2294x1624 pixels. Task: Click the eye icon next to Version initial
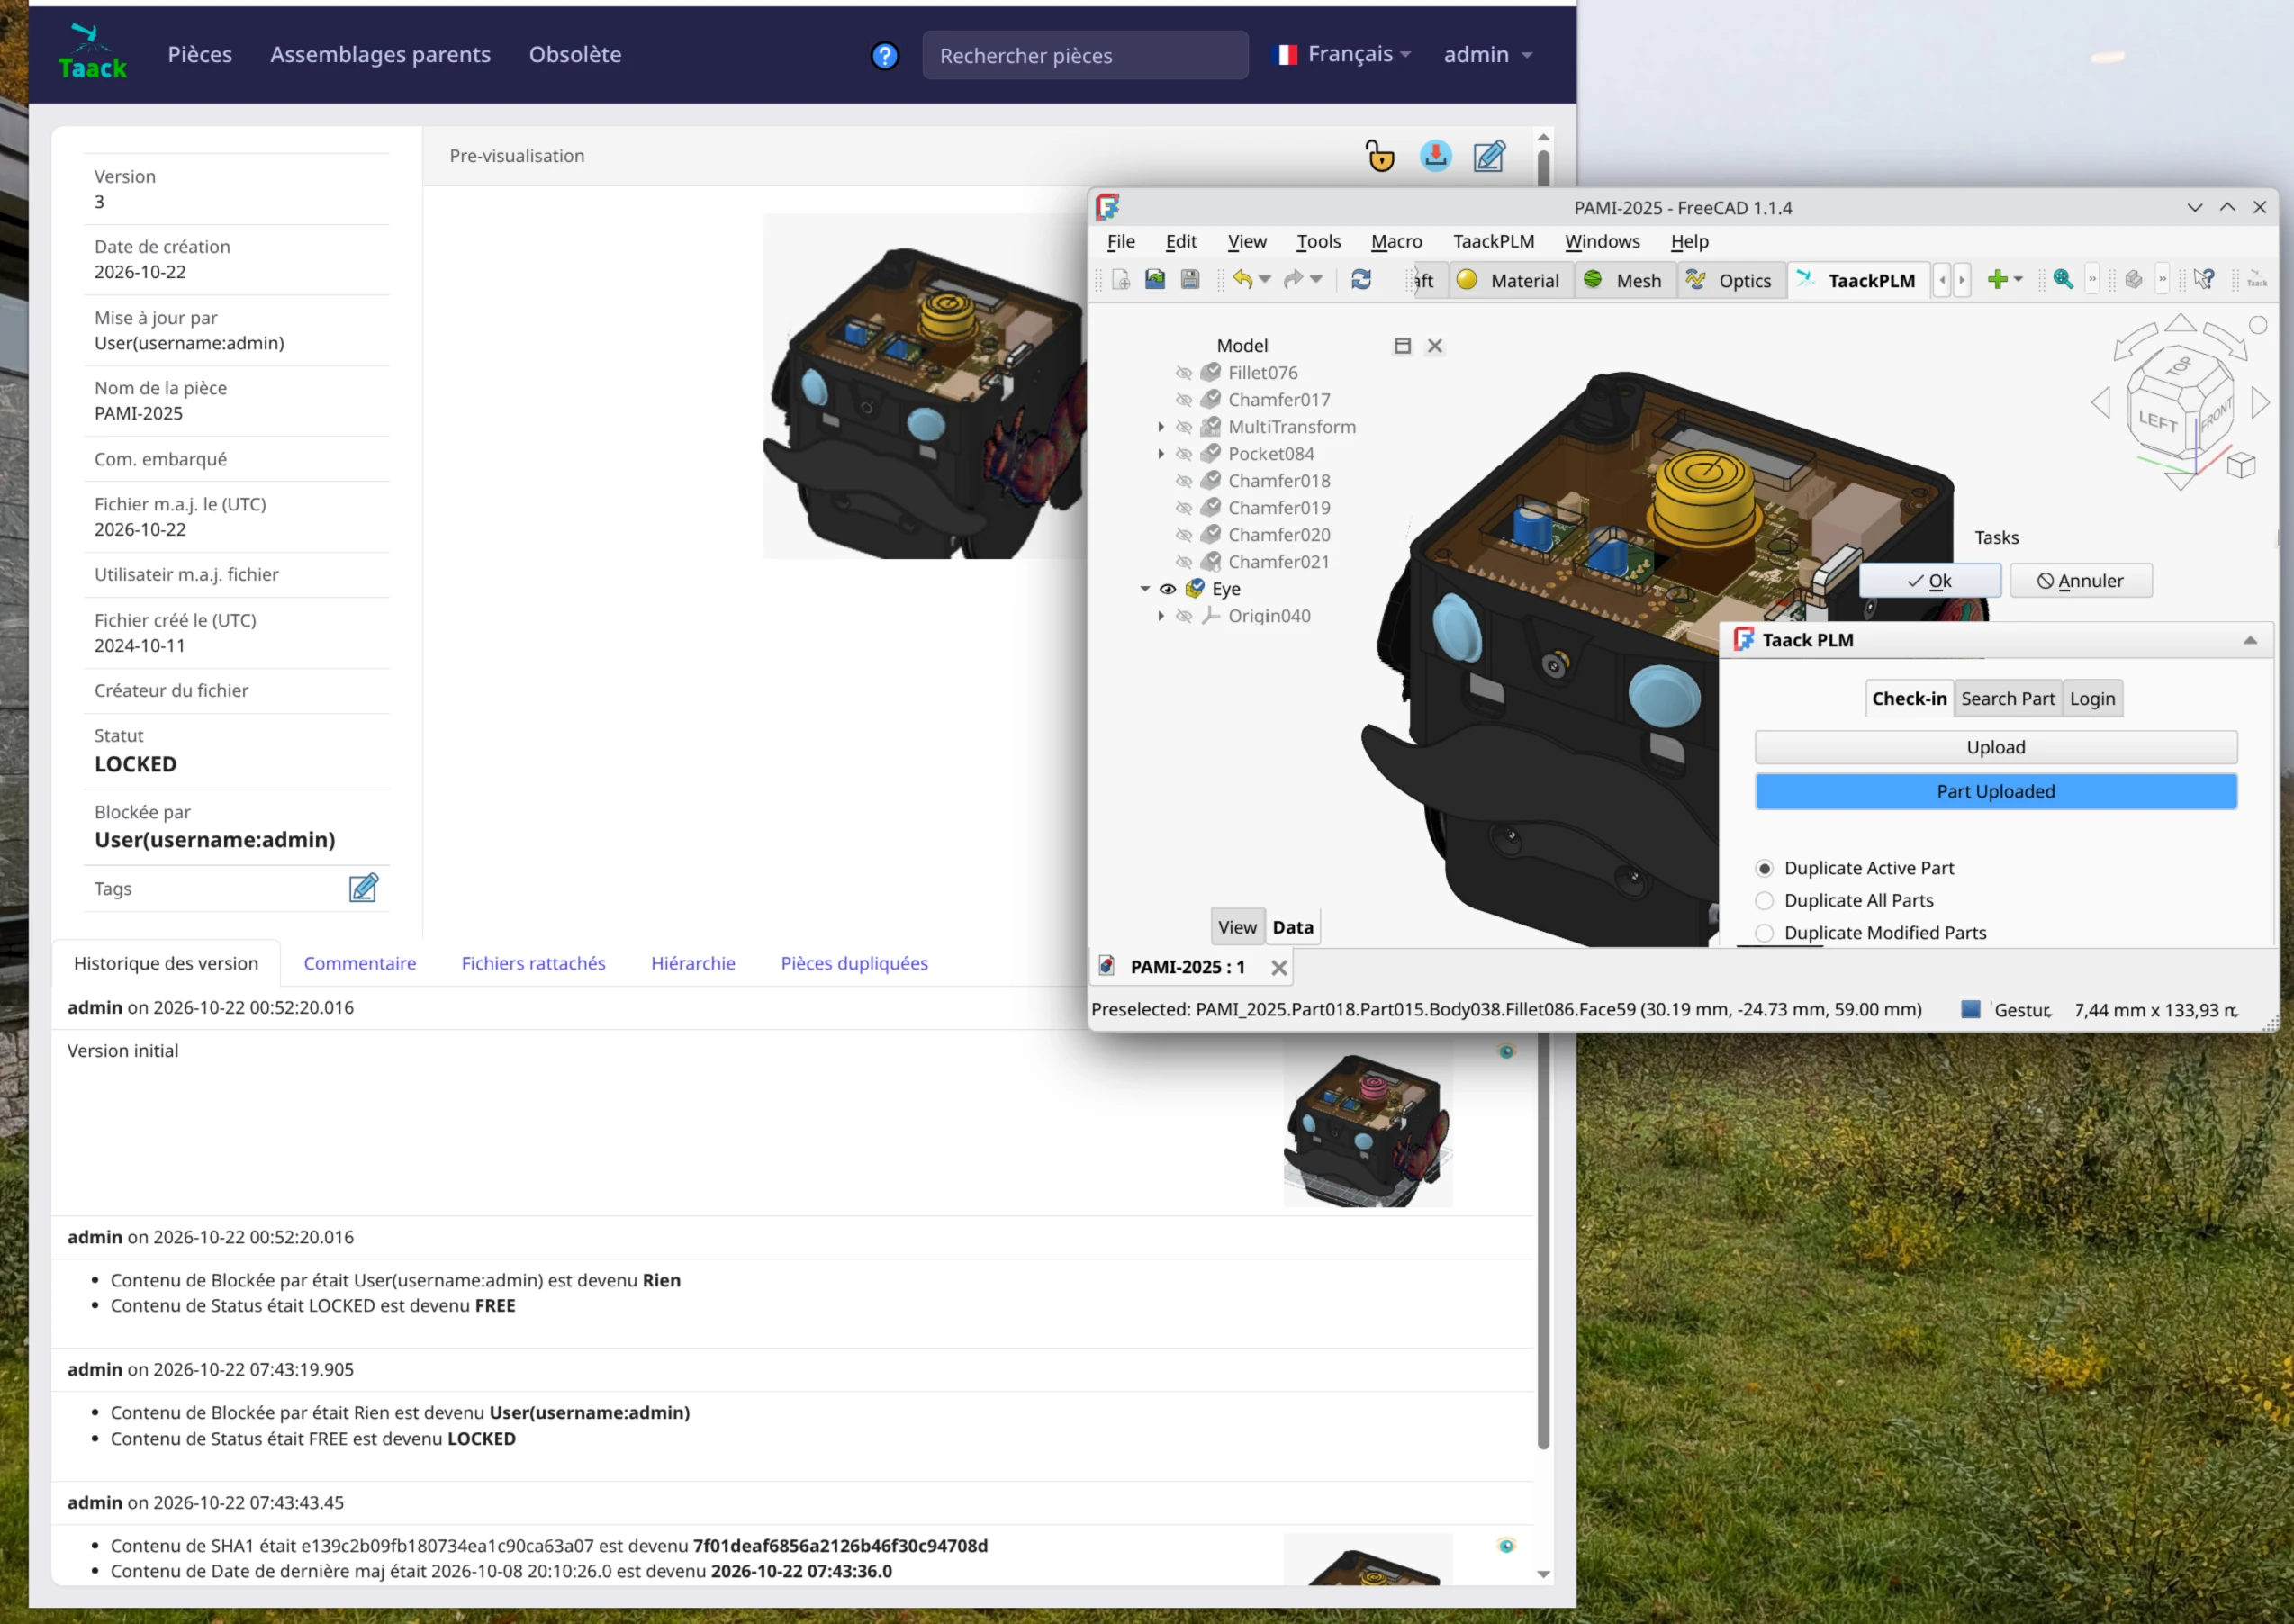[1506, 1051]
